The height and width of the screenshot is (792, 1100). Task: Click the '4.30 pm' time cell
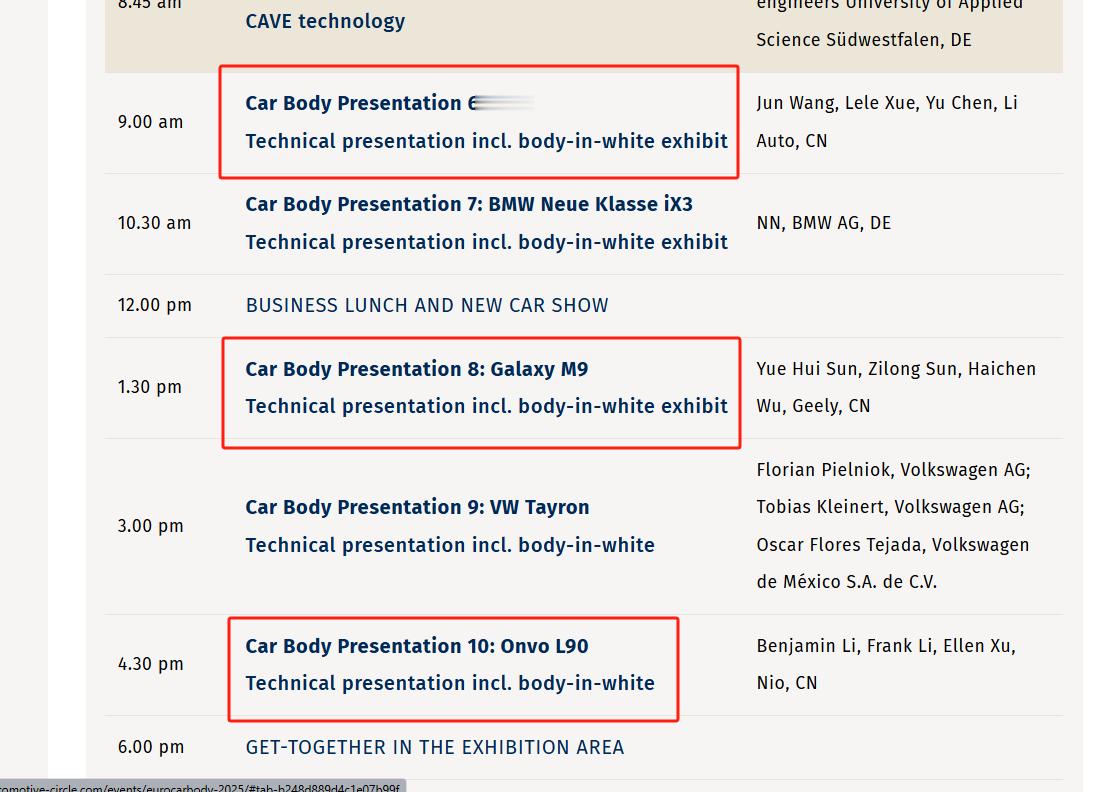pos(150,664)
